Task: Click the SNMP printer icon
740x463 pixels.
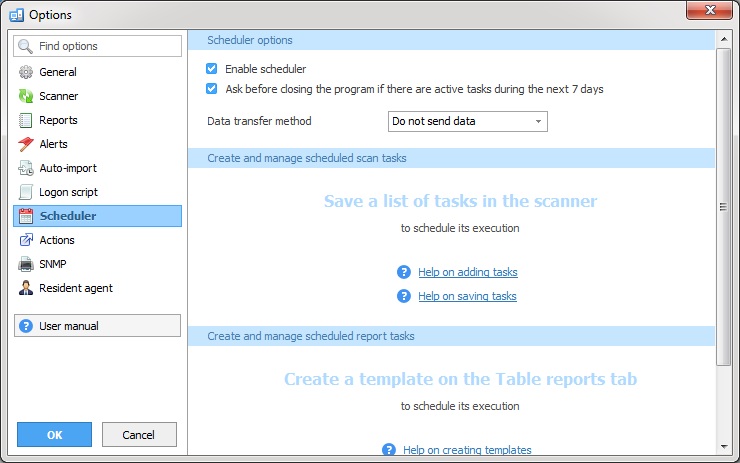Action: [x=26, y=264]
